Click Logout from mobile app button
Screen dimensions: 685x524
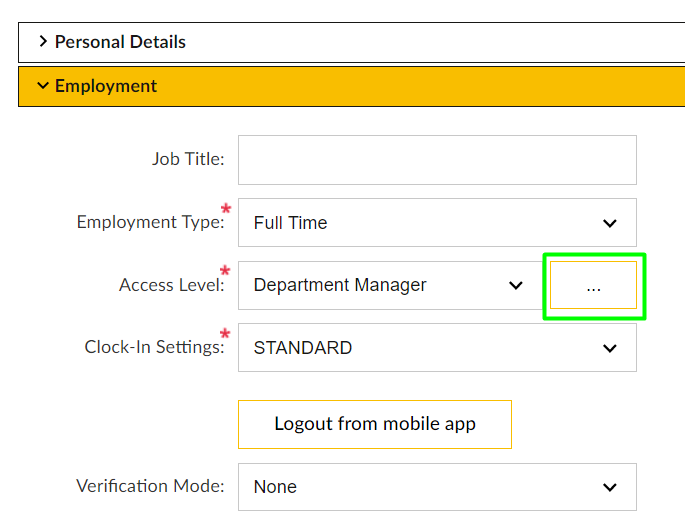pos(375,424)
